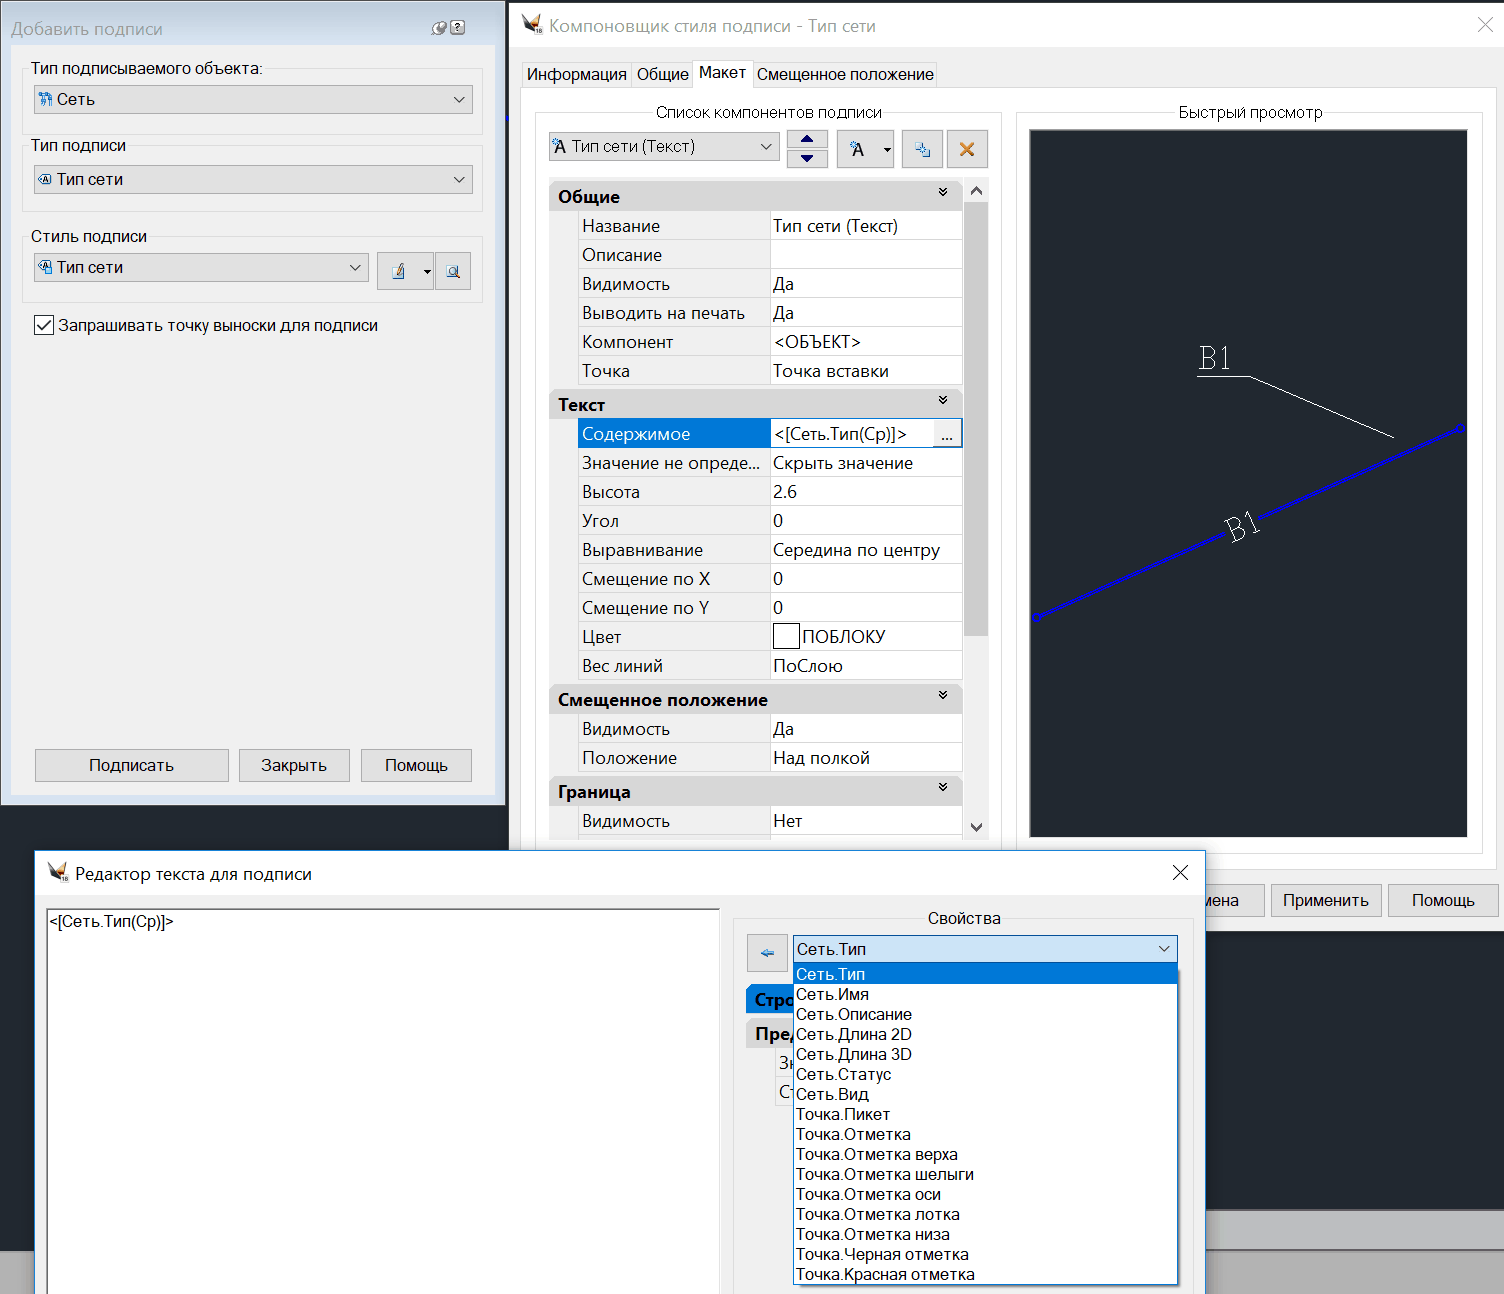Click the Положение value Над полкой
Image resolution: width=1504 pixels, height=1294 pixels.
click(x=866, y=758)
